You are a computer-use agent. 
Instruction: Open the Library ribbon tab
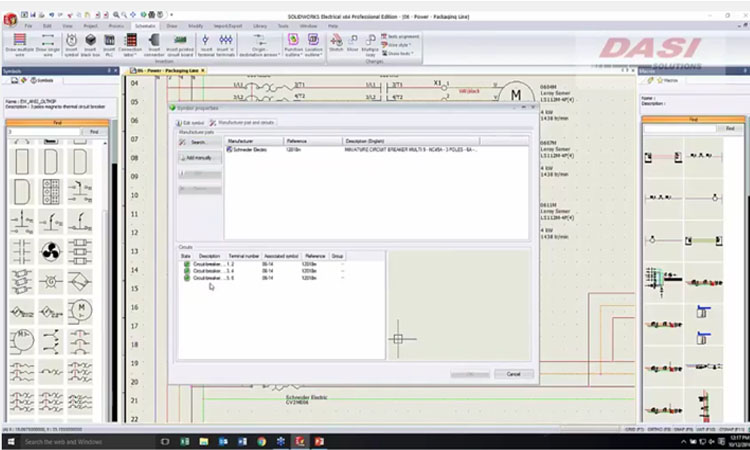259,25
